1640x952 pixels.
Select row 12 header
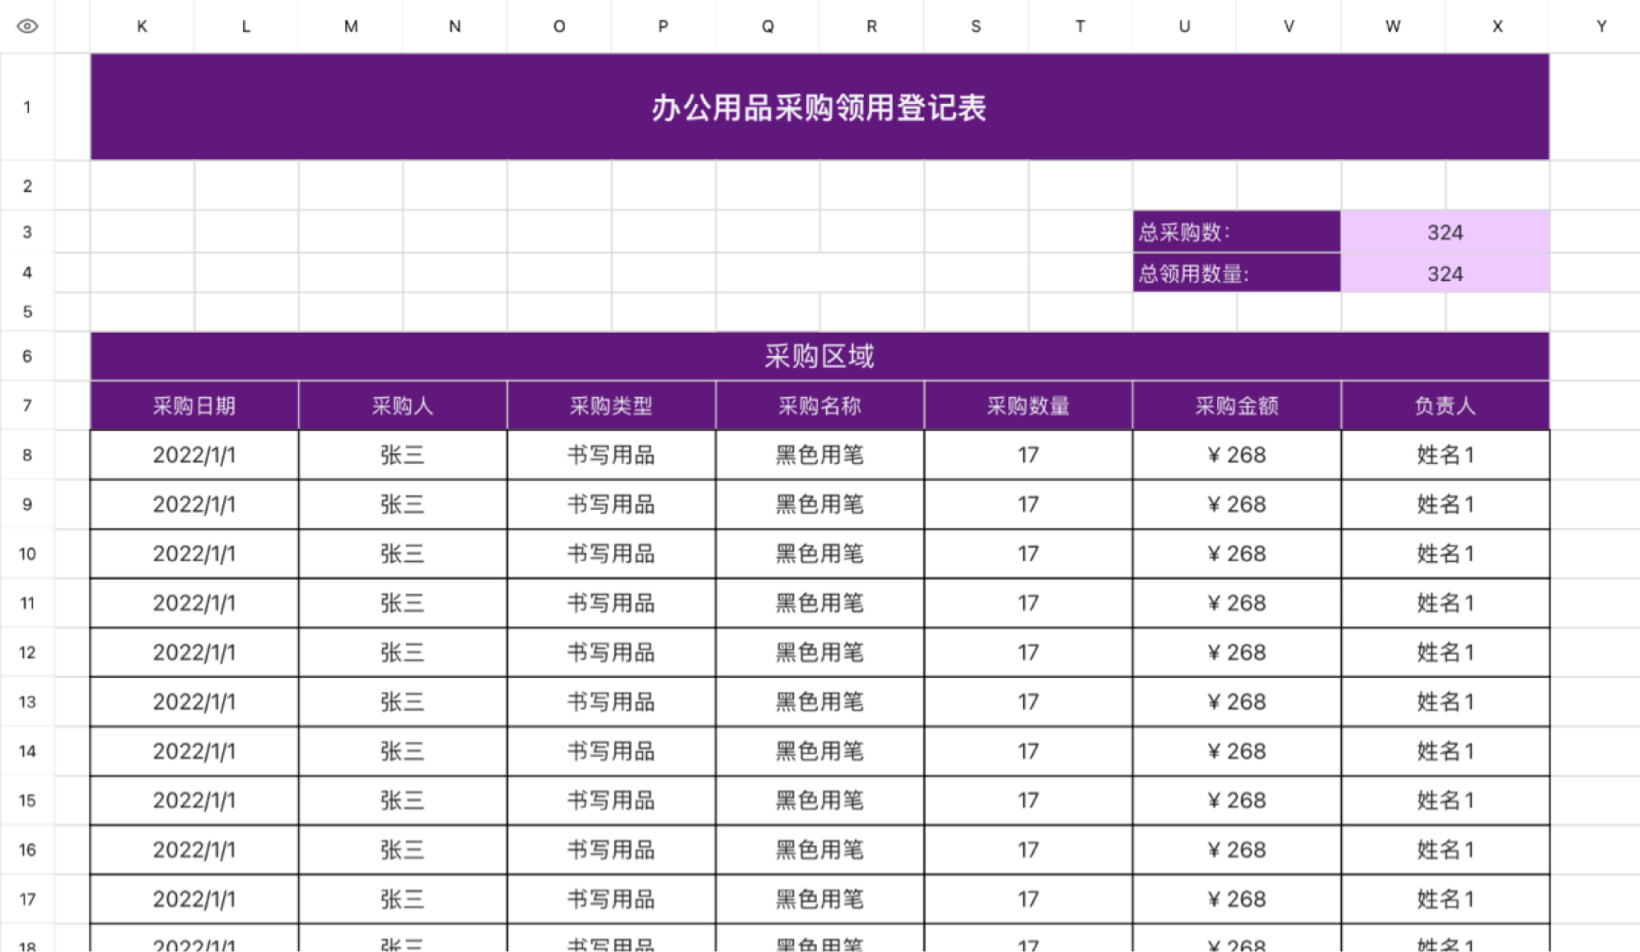(x=27, y=652)
